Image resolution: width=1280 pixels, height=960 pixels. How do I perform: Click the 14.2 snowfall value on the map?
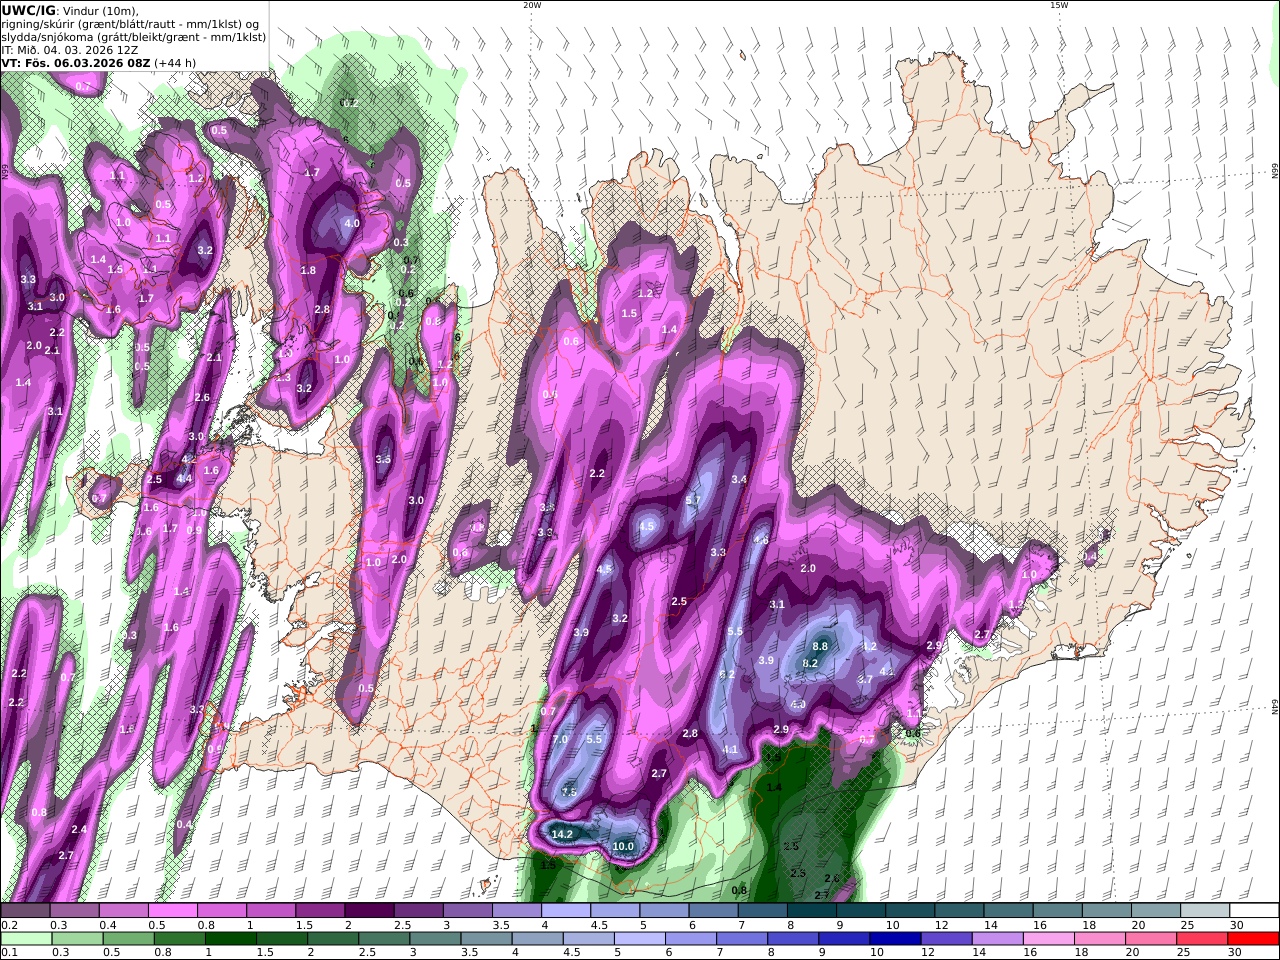click(562, 834)
